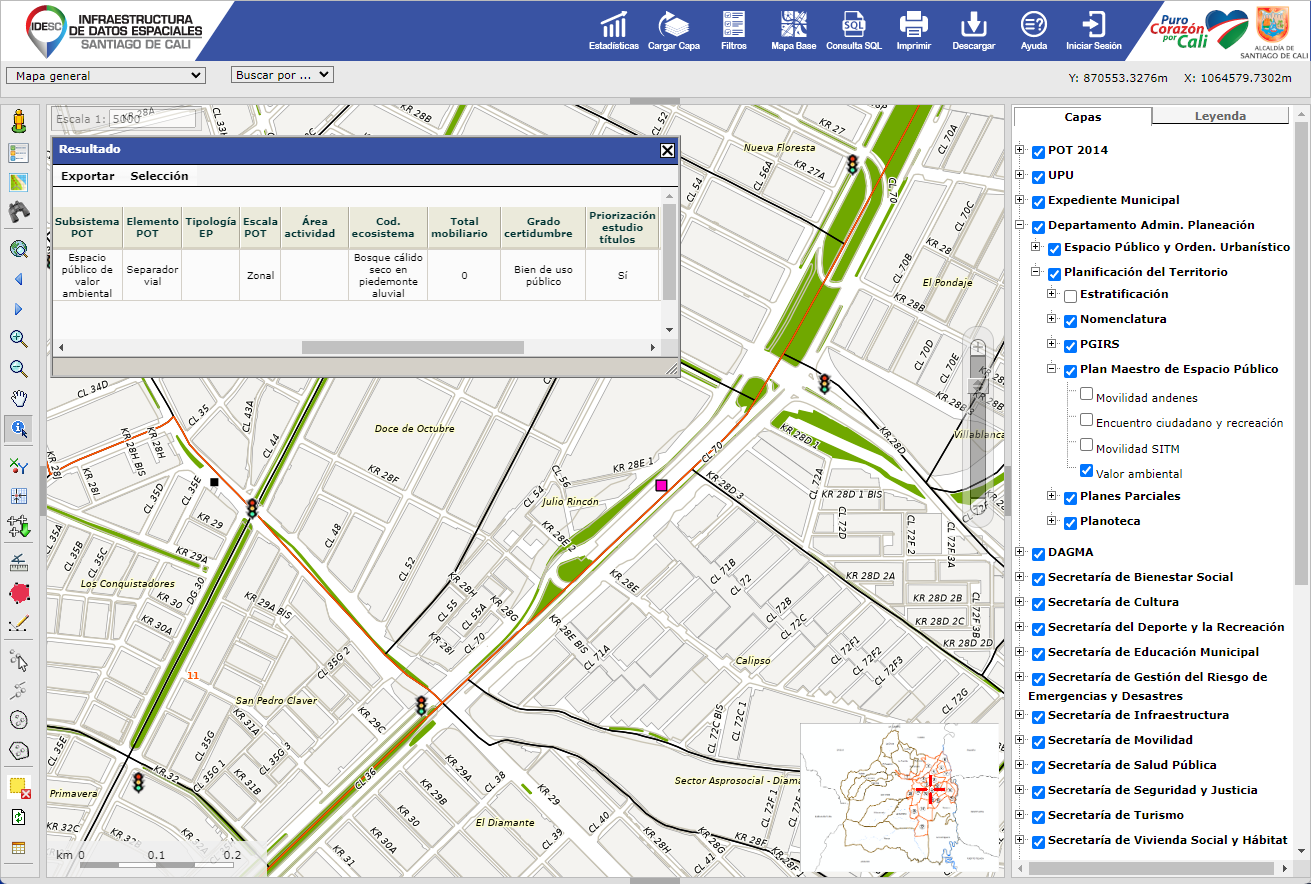
Task: Expand Secretaría de Movilidad node
Action: click(1020, 740)
